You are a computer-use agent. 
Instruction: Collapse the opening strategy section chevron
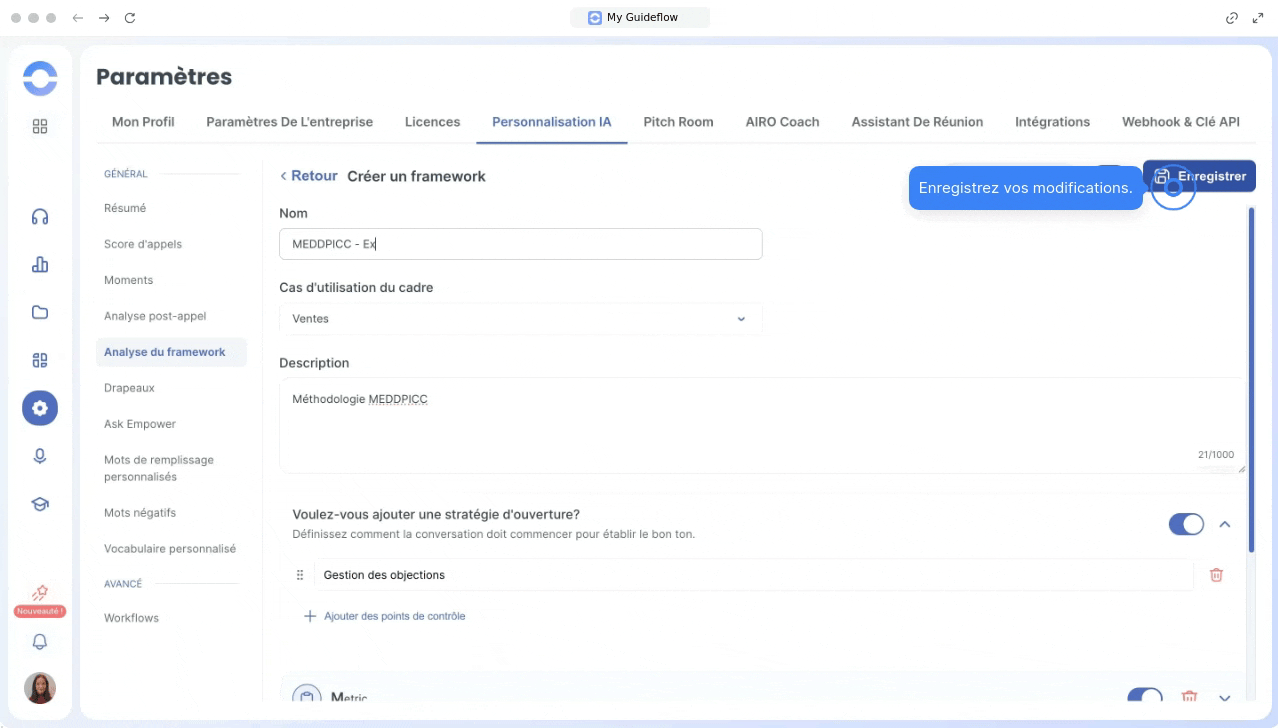1224,524
